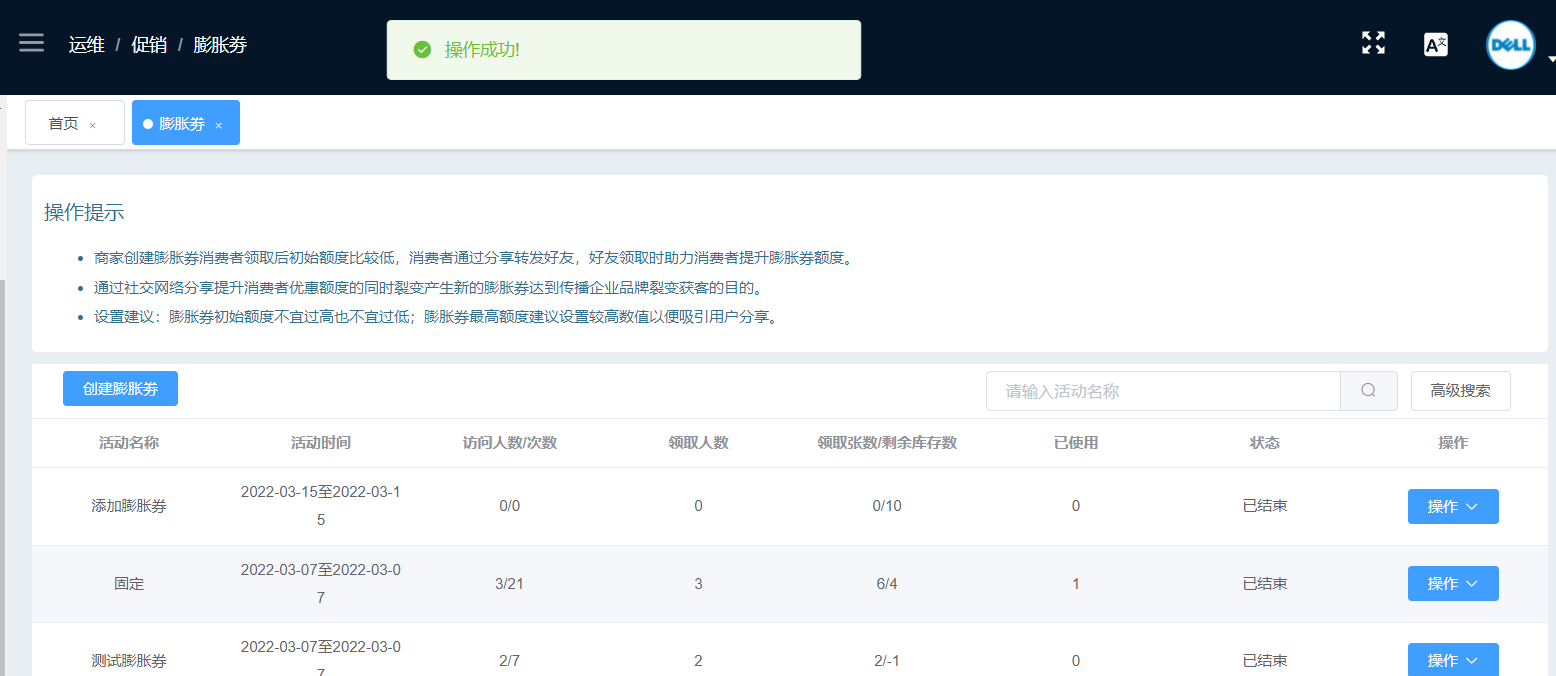The width and height of the screenshot is (1556, 676).
Task: Click the 操作成功! notification message
Action: click(482, 50)
